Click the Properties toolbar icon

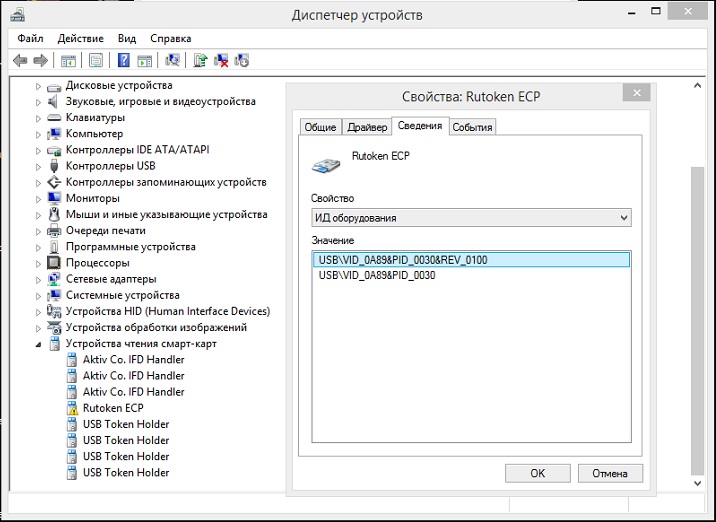[x=96, y=60]
